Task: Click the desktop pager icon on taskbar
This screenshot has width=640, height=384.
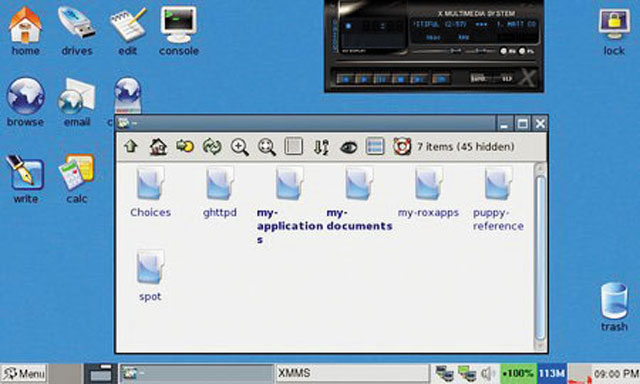Action: 100,373
